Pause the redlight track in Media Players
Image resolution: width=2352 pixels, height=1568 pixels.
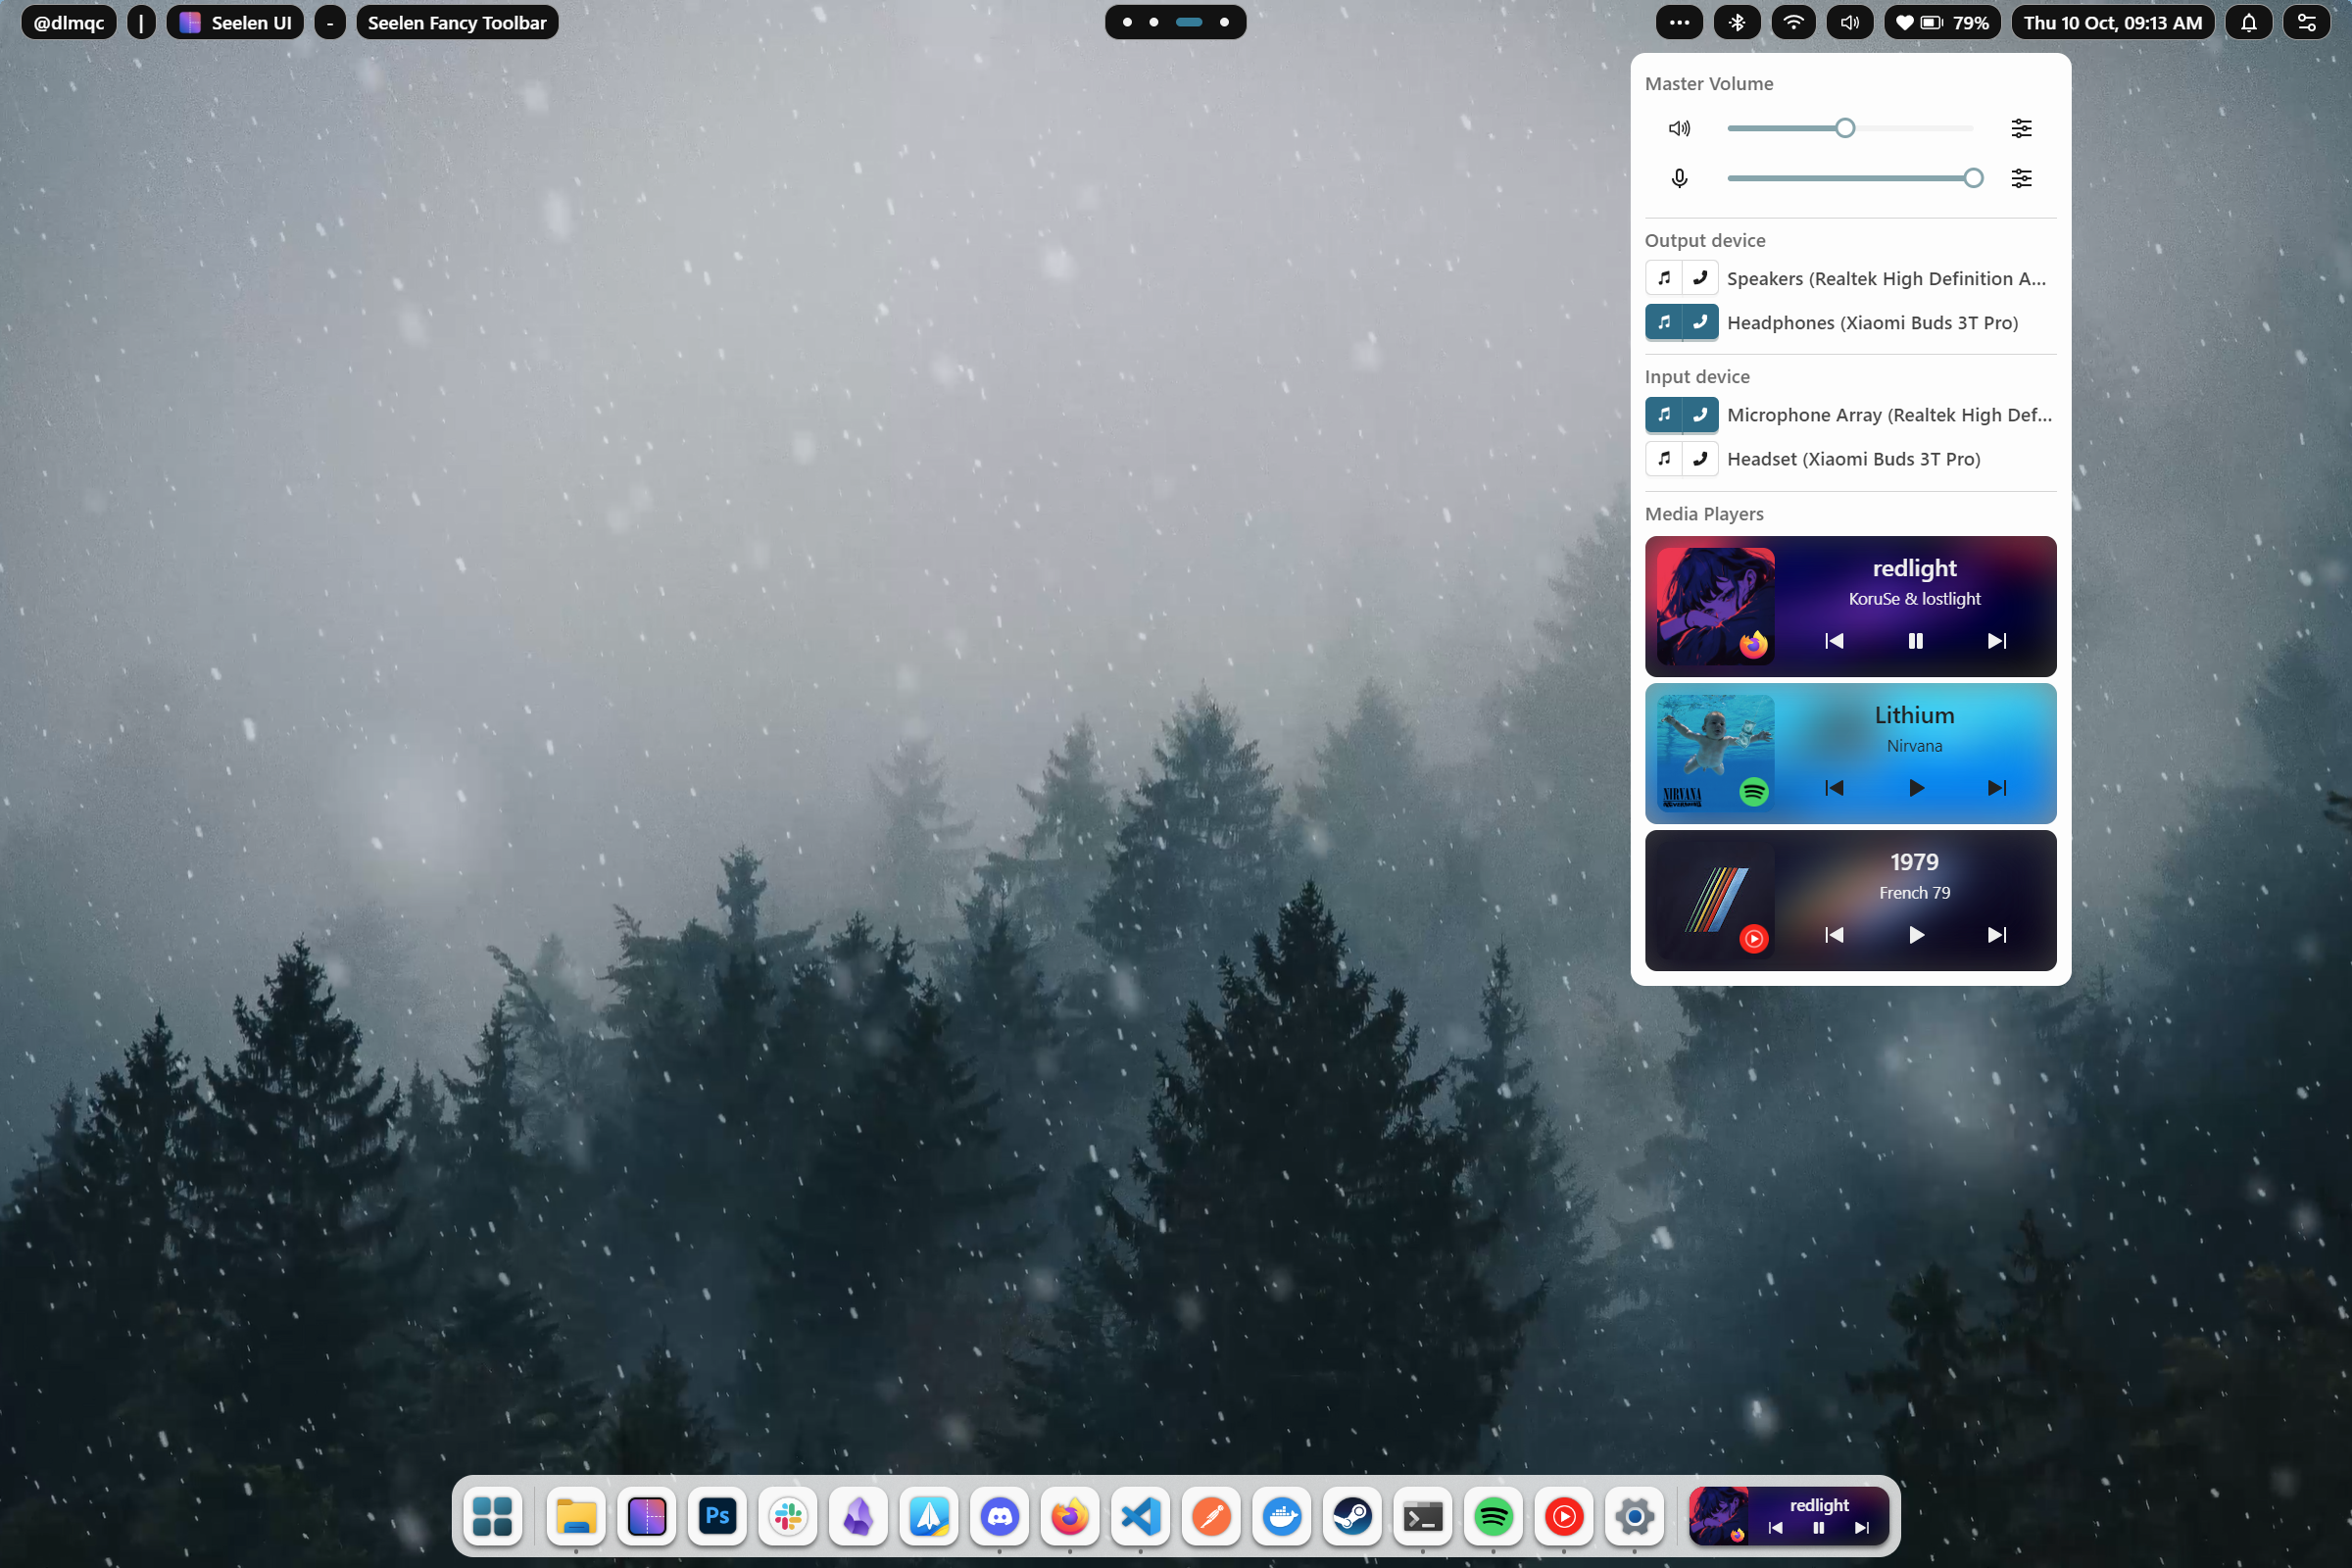tap(1914, 641)
